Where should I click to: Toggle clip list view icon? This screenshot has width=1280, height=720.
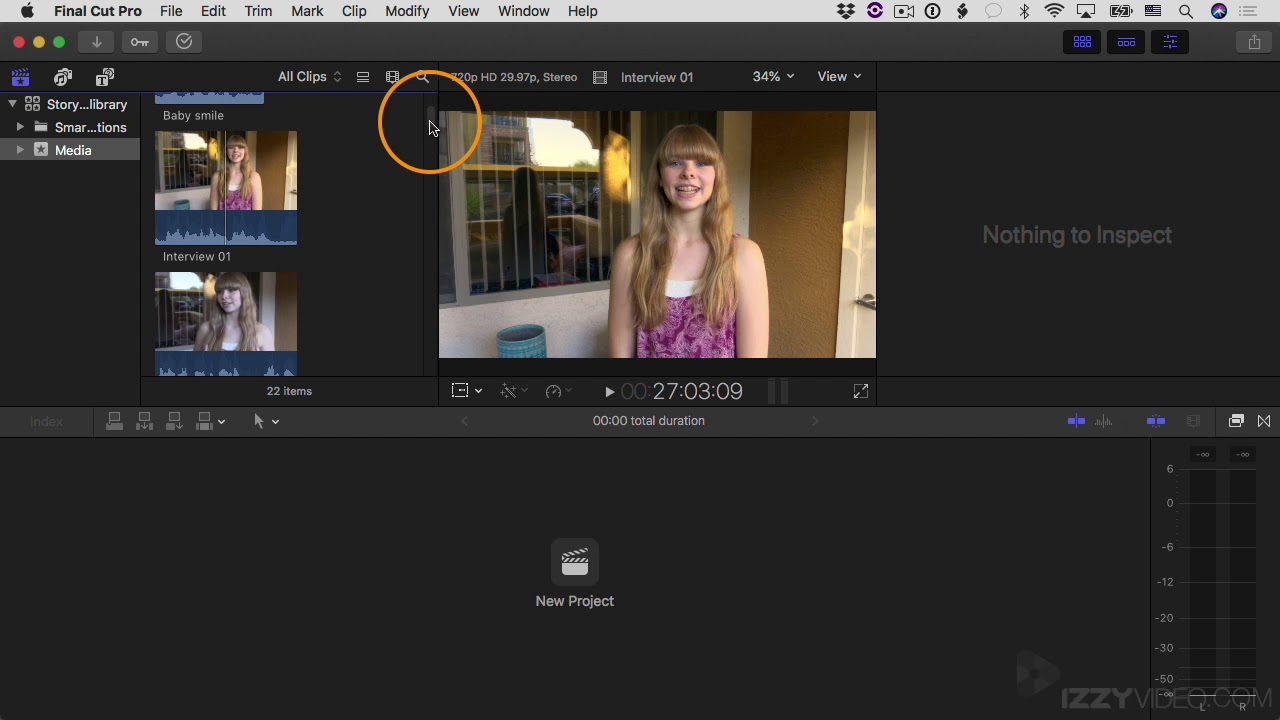(363, 77)
